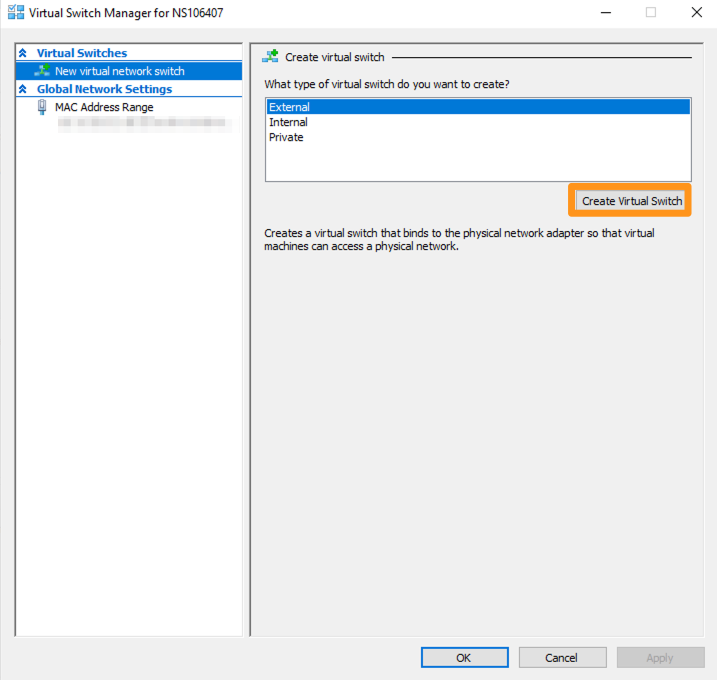Click the Apply button
The image size is (717, 680).
pos(660,658)
